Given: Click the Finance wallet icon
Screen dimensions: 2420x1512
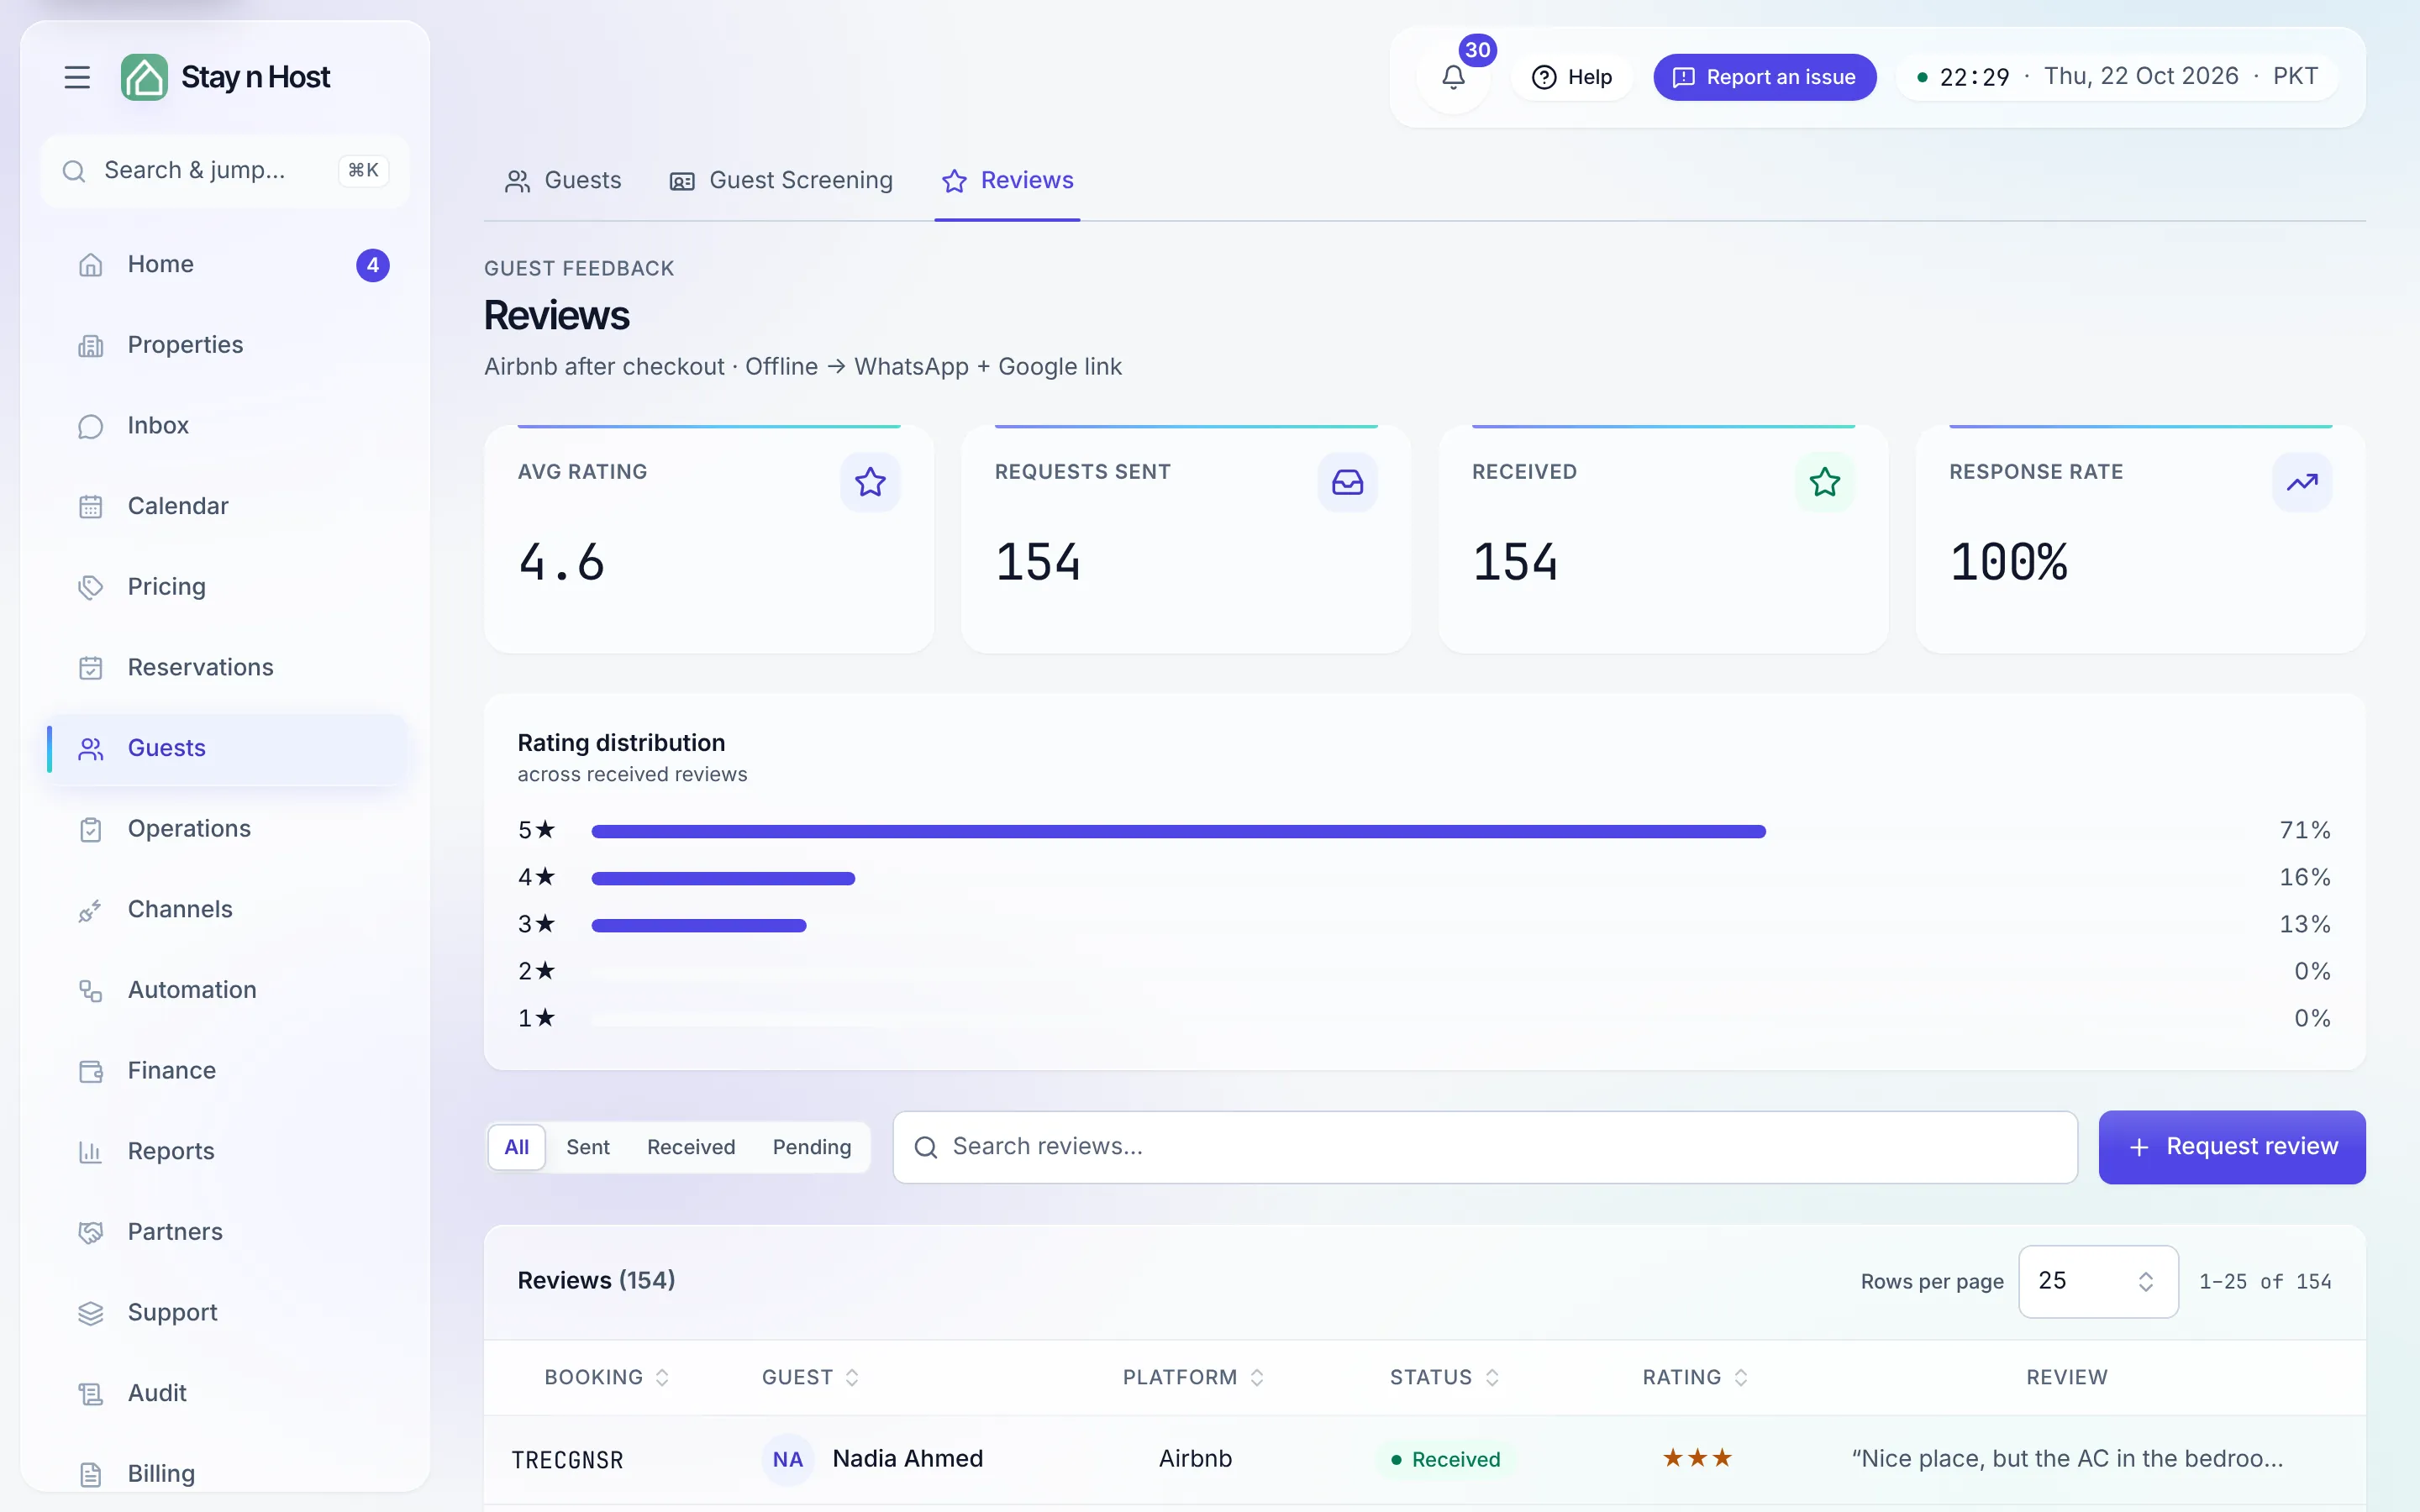Looking at the screenshot, I should [91, 1071].
